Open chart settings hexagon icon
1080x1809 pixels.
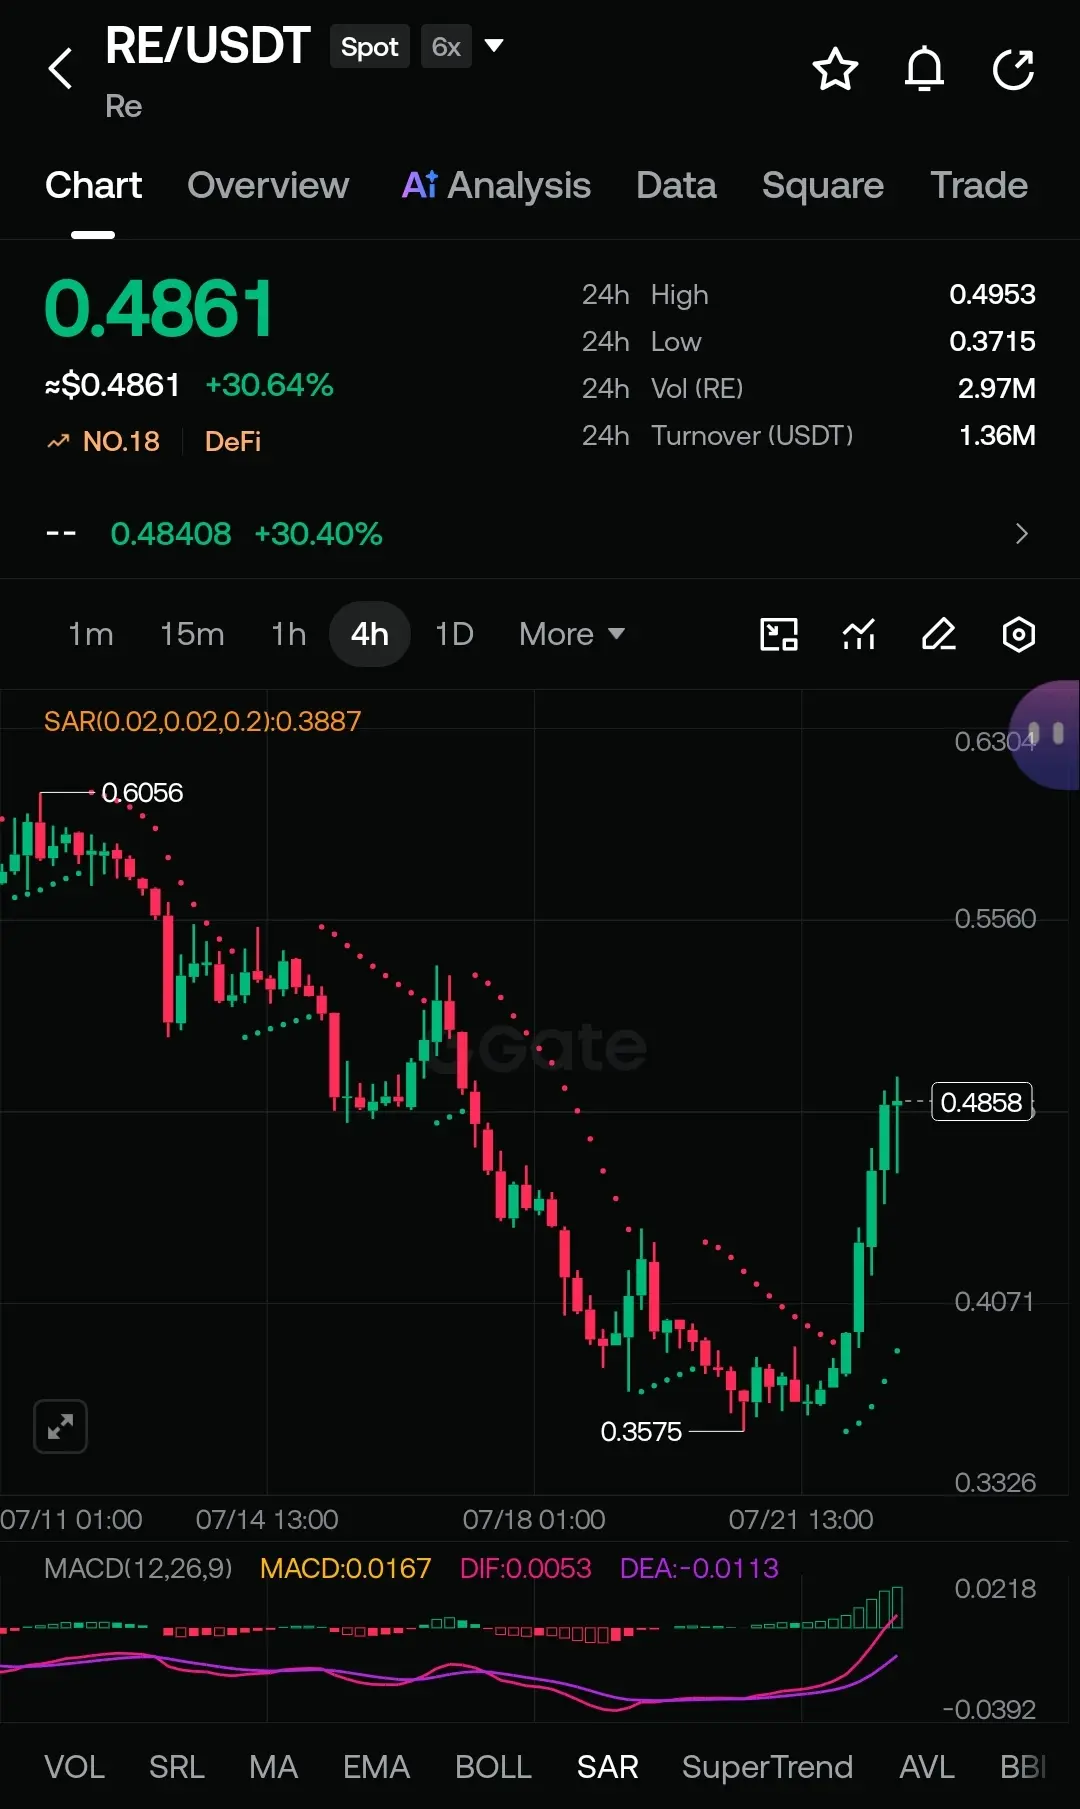1018,634
